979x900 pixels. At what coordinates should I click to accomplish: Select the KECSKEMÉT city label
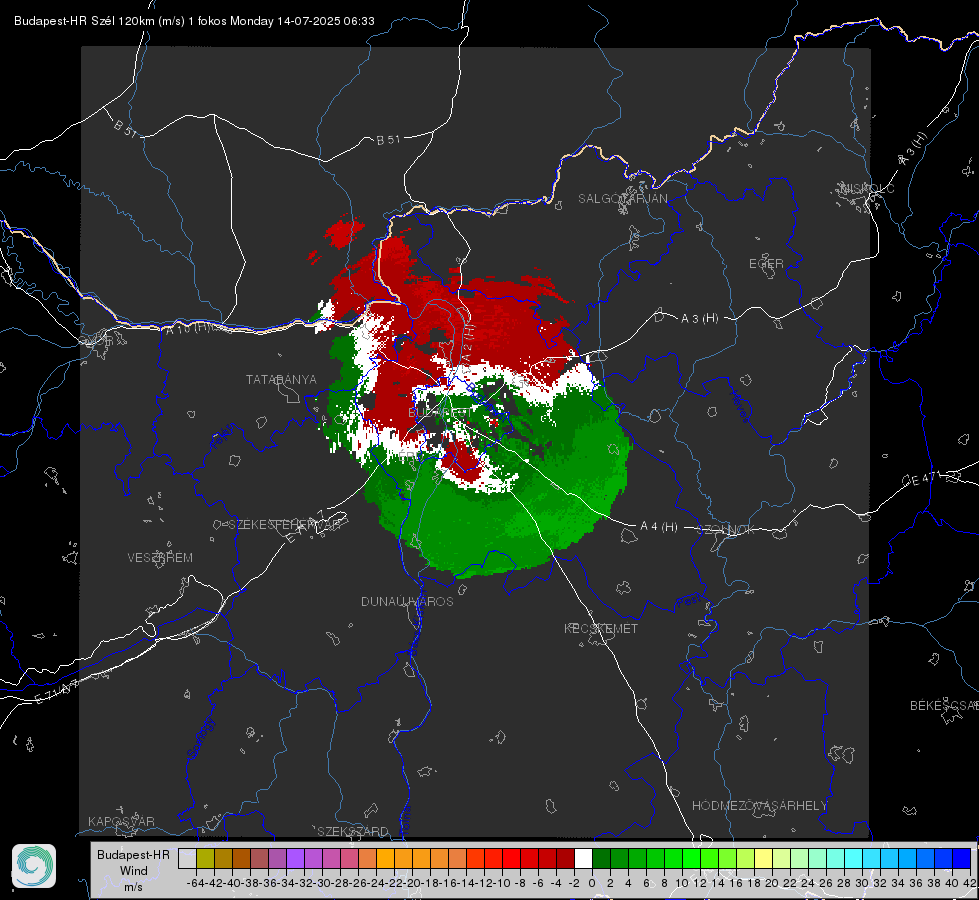[x=601, y=629]
